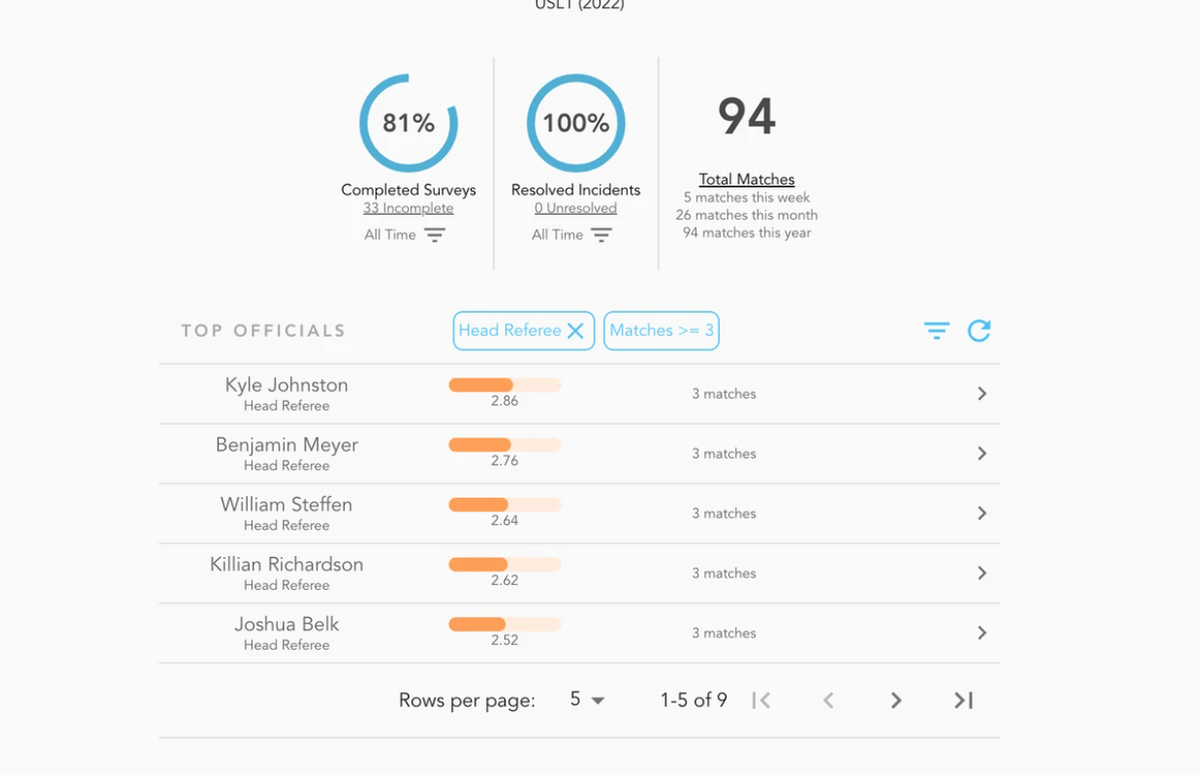Click Joshua Belk's rating bar
Viewport: 1200px width, 775px height.
pyautogui.click(x=505, y=625)
